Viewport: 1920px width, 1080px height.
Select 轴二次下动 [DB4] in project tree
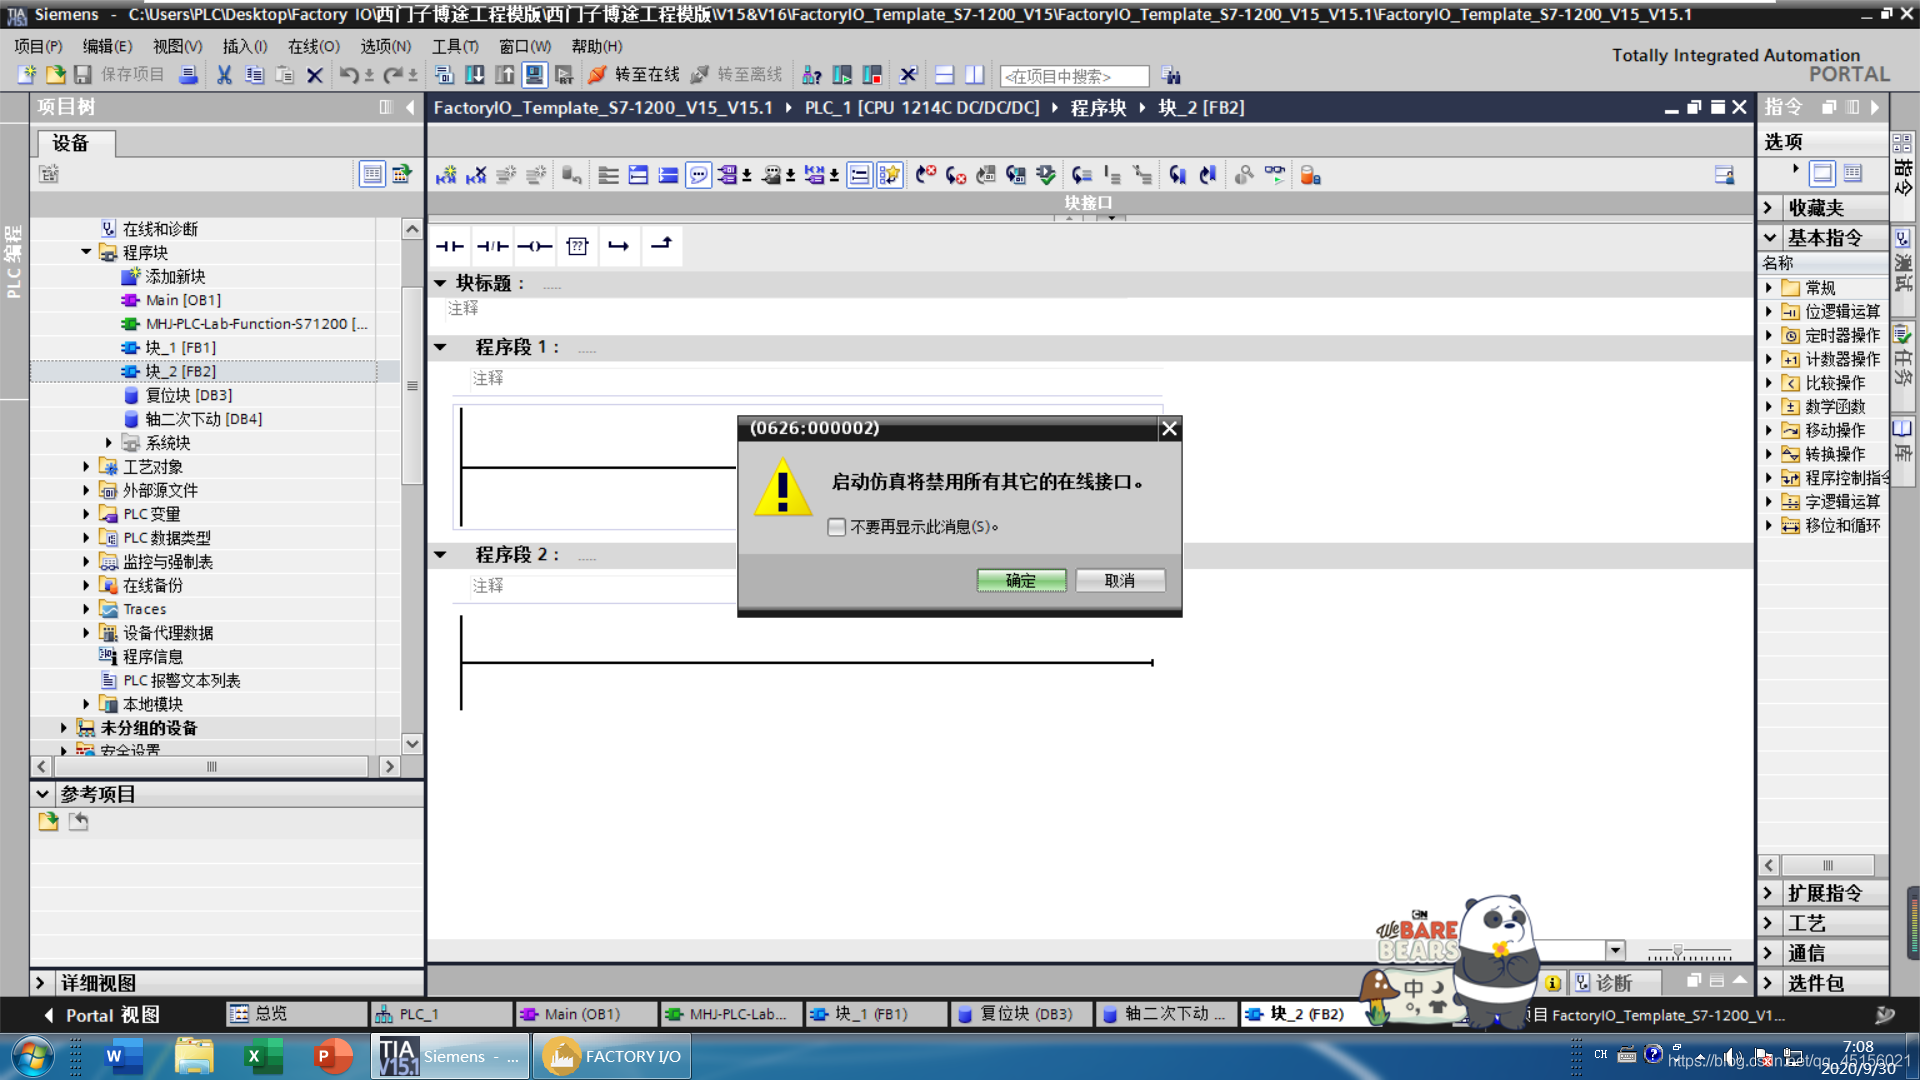pyautogui.click(x=204, y=419)
